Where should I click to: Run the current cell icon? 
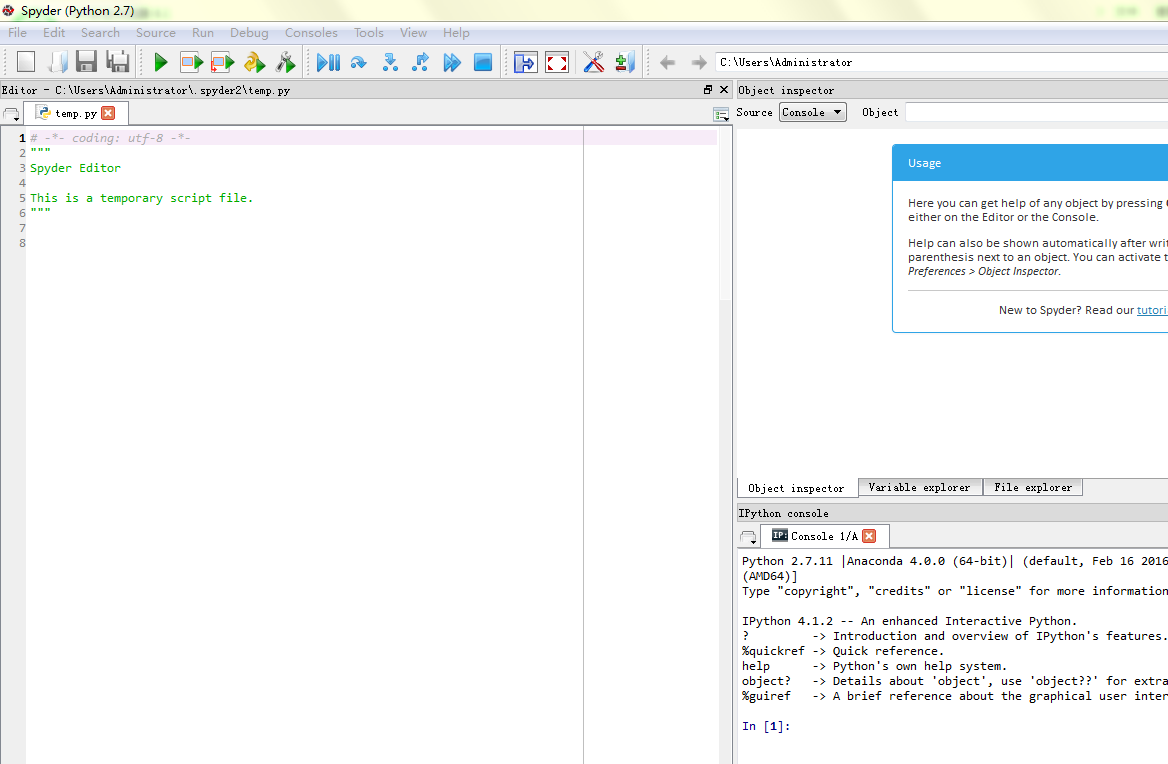(x=191, y=62)
